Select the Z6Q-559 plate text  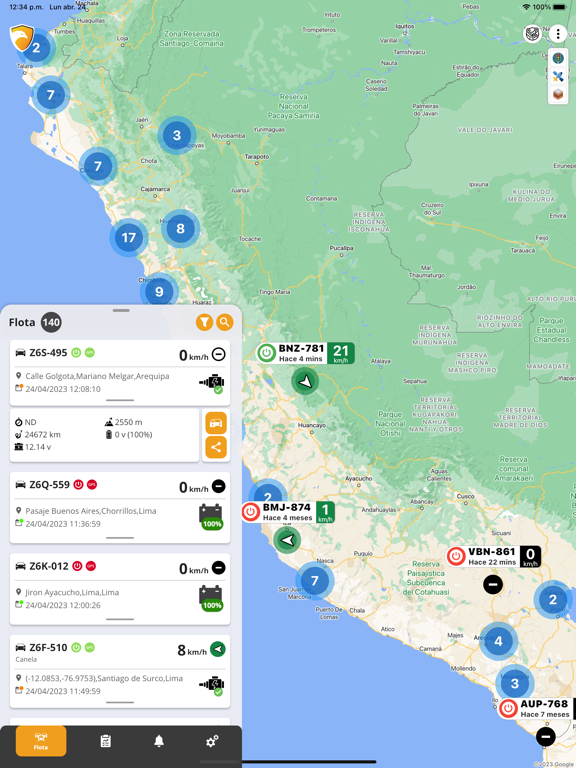click(49, 484)
